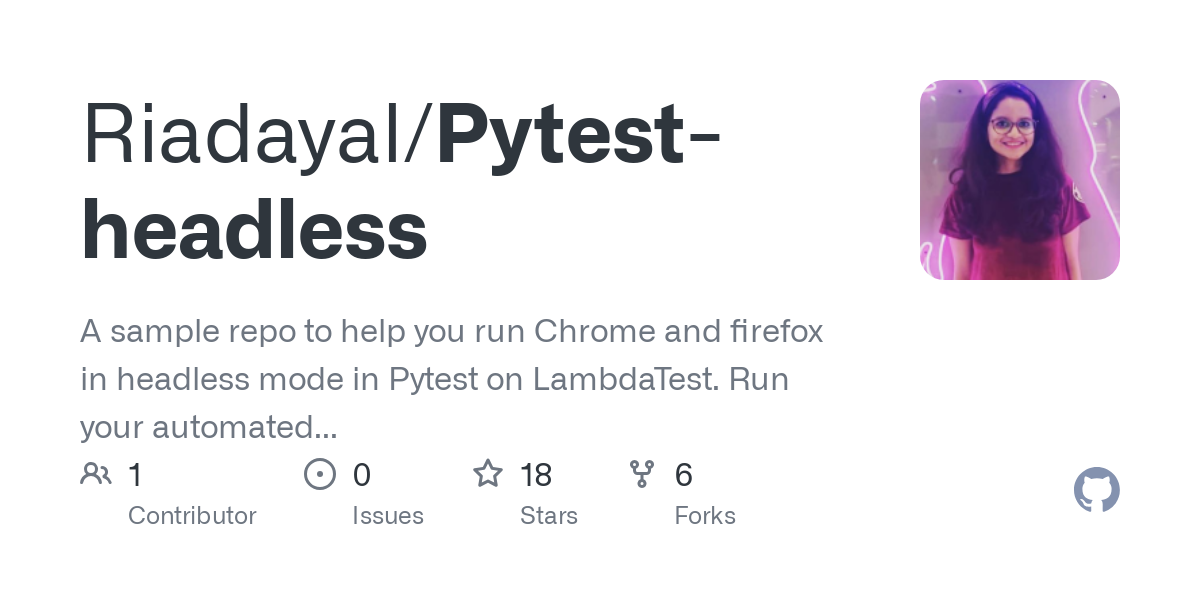Click the contributor count number 1

coord(135,475)
